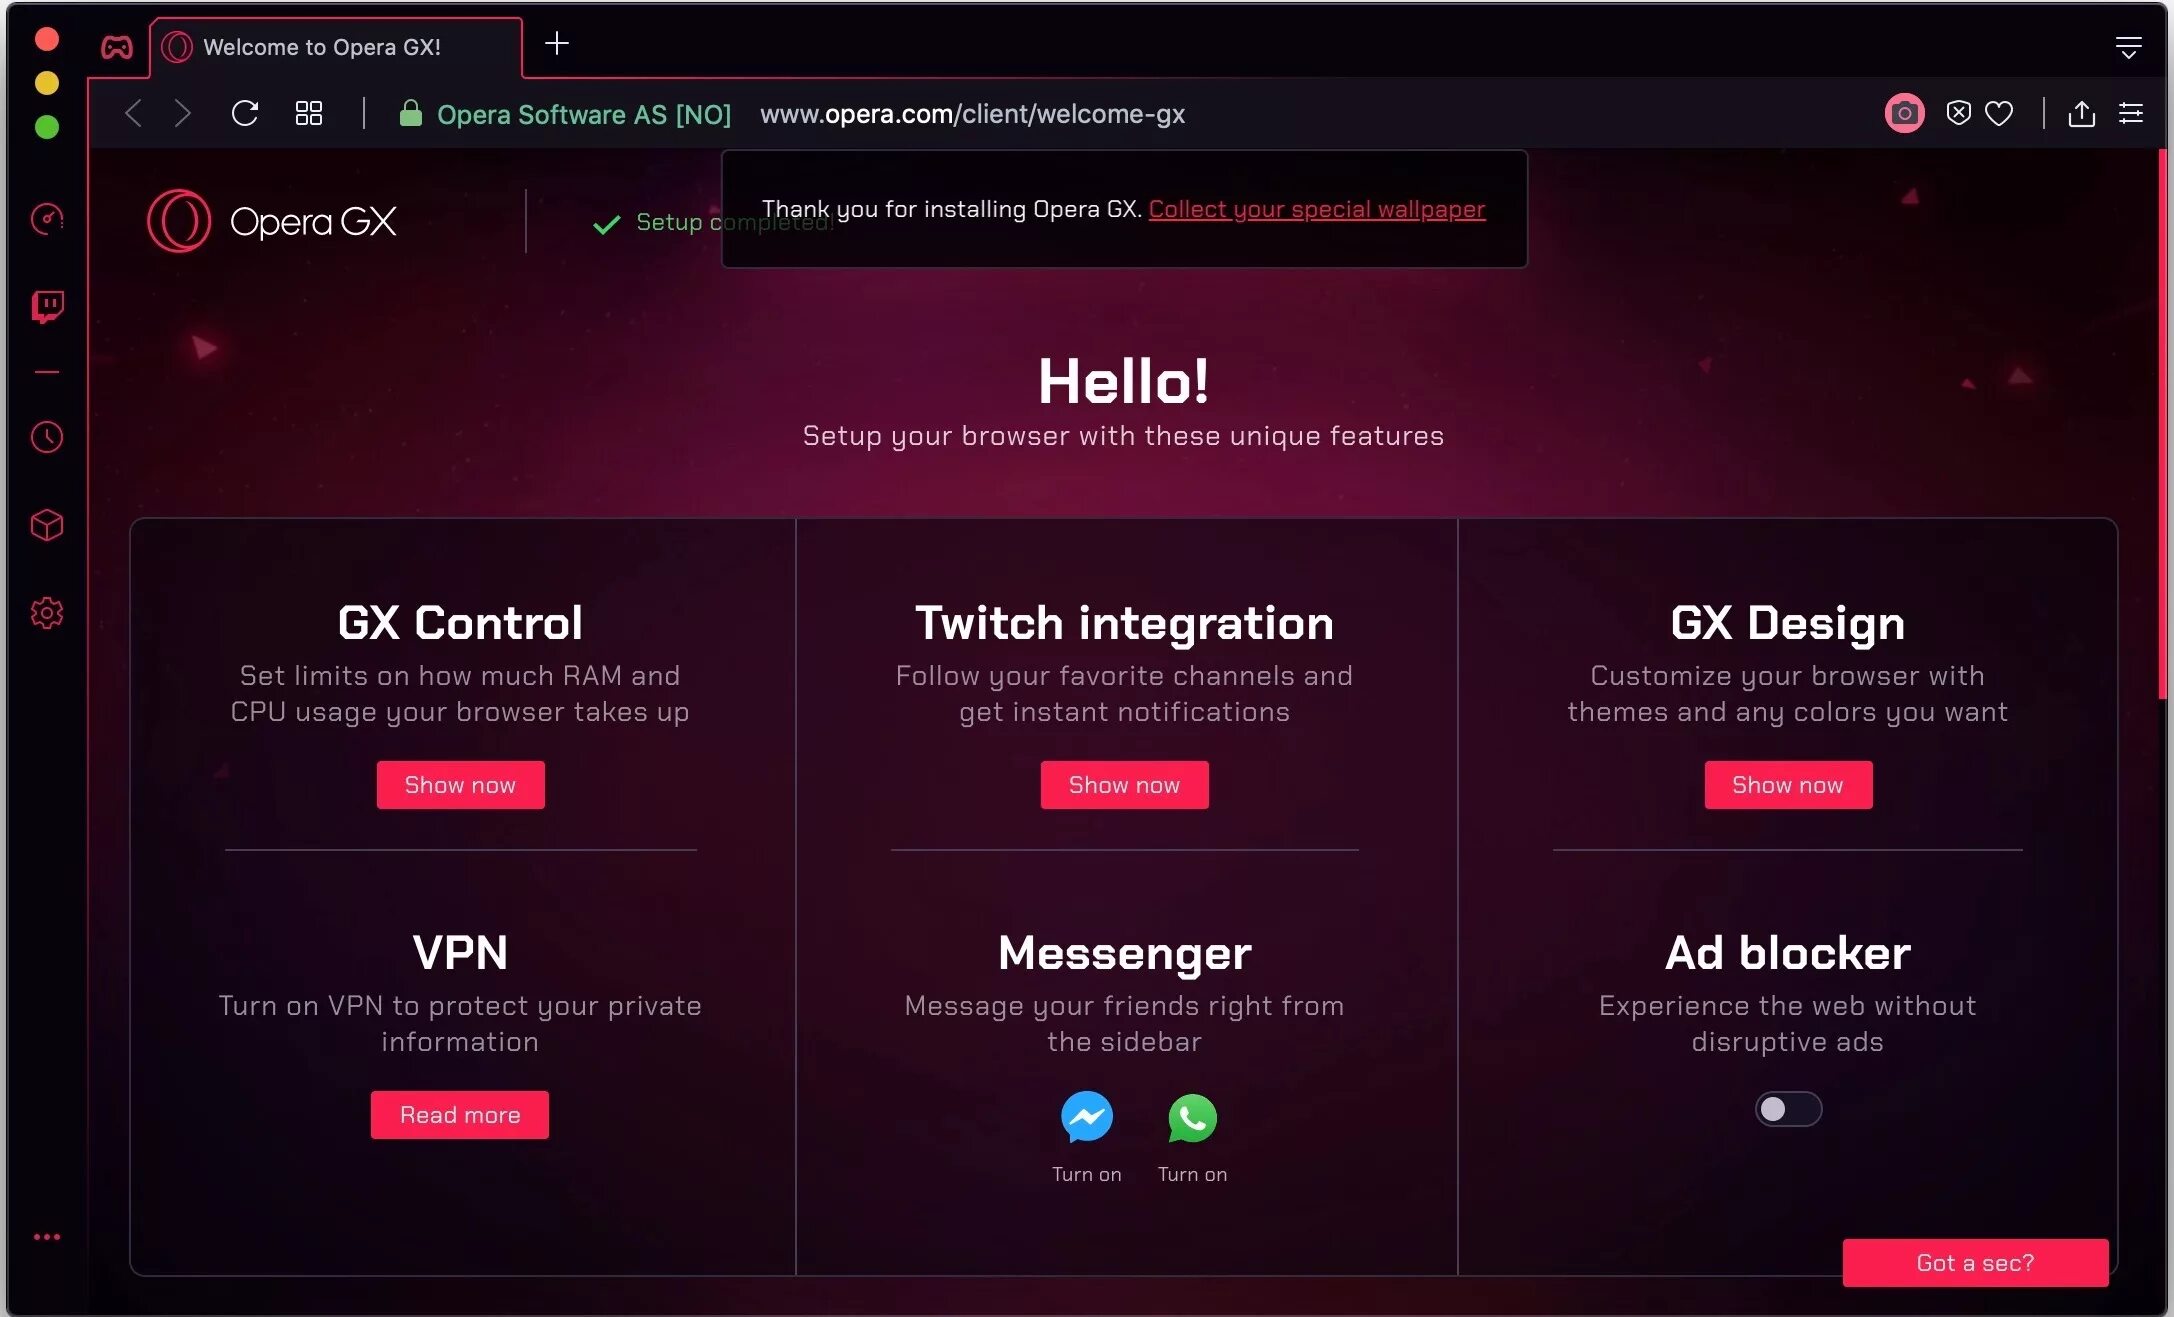The height and width of the screenshot is (1317, 2174).
Task: Open the Twitch sidebar icon
Action: pos(45,306)
